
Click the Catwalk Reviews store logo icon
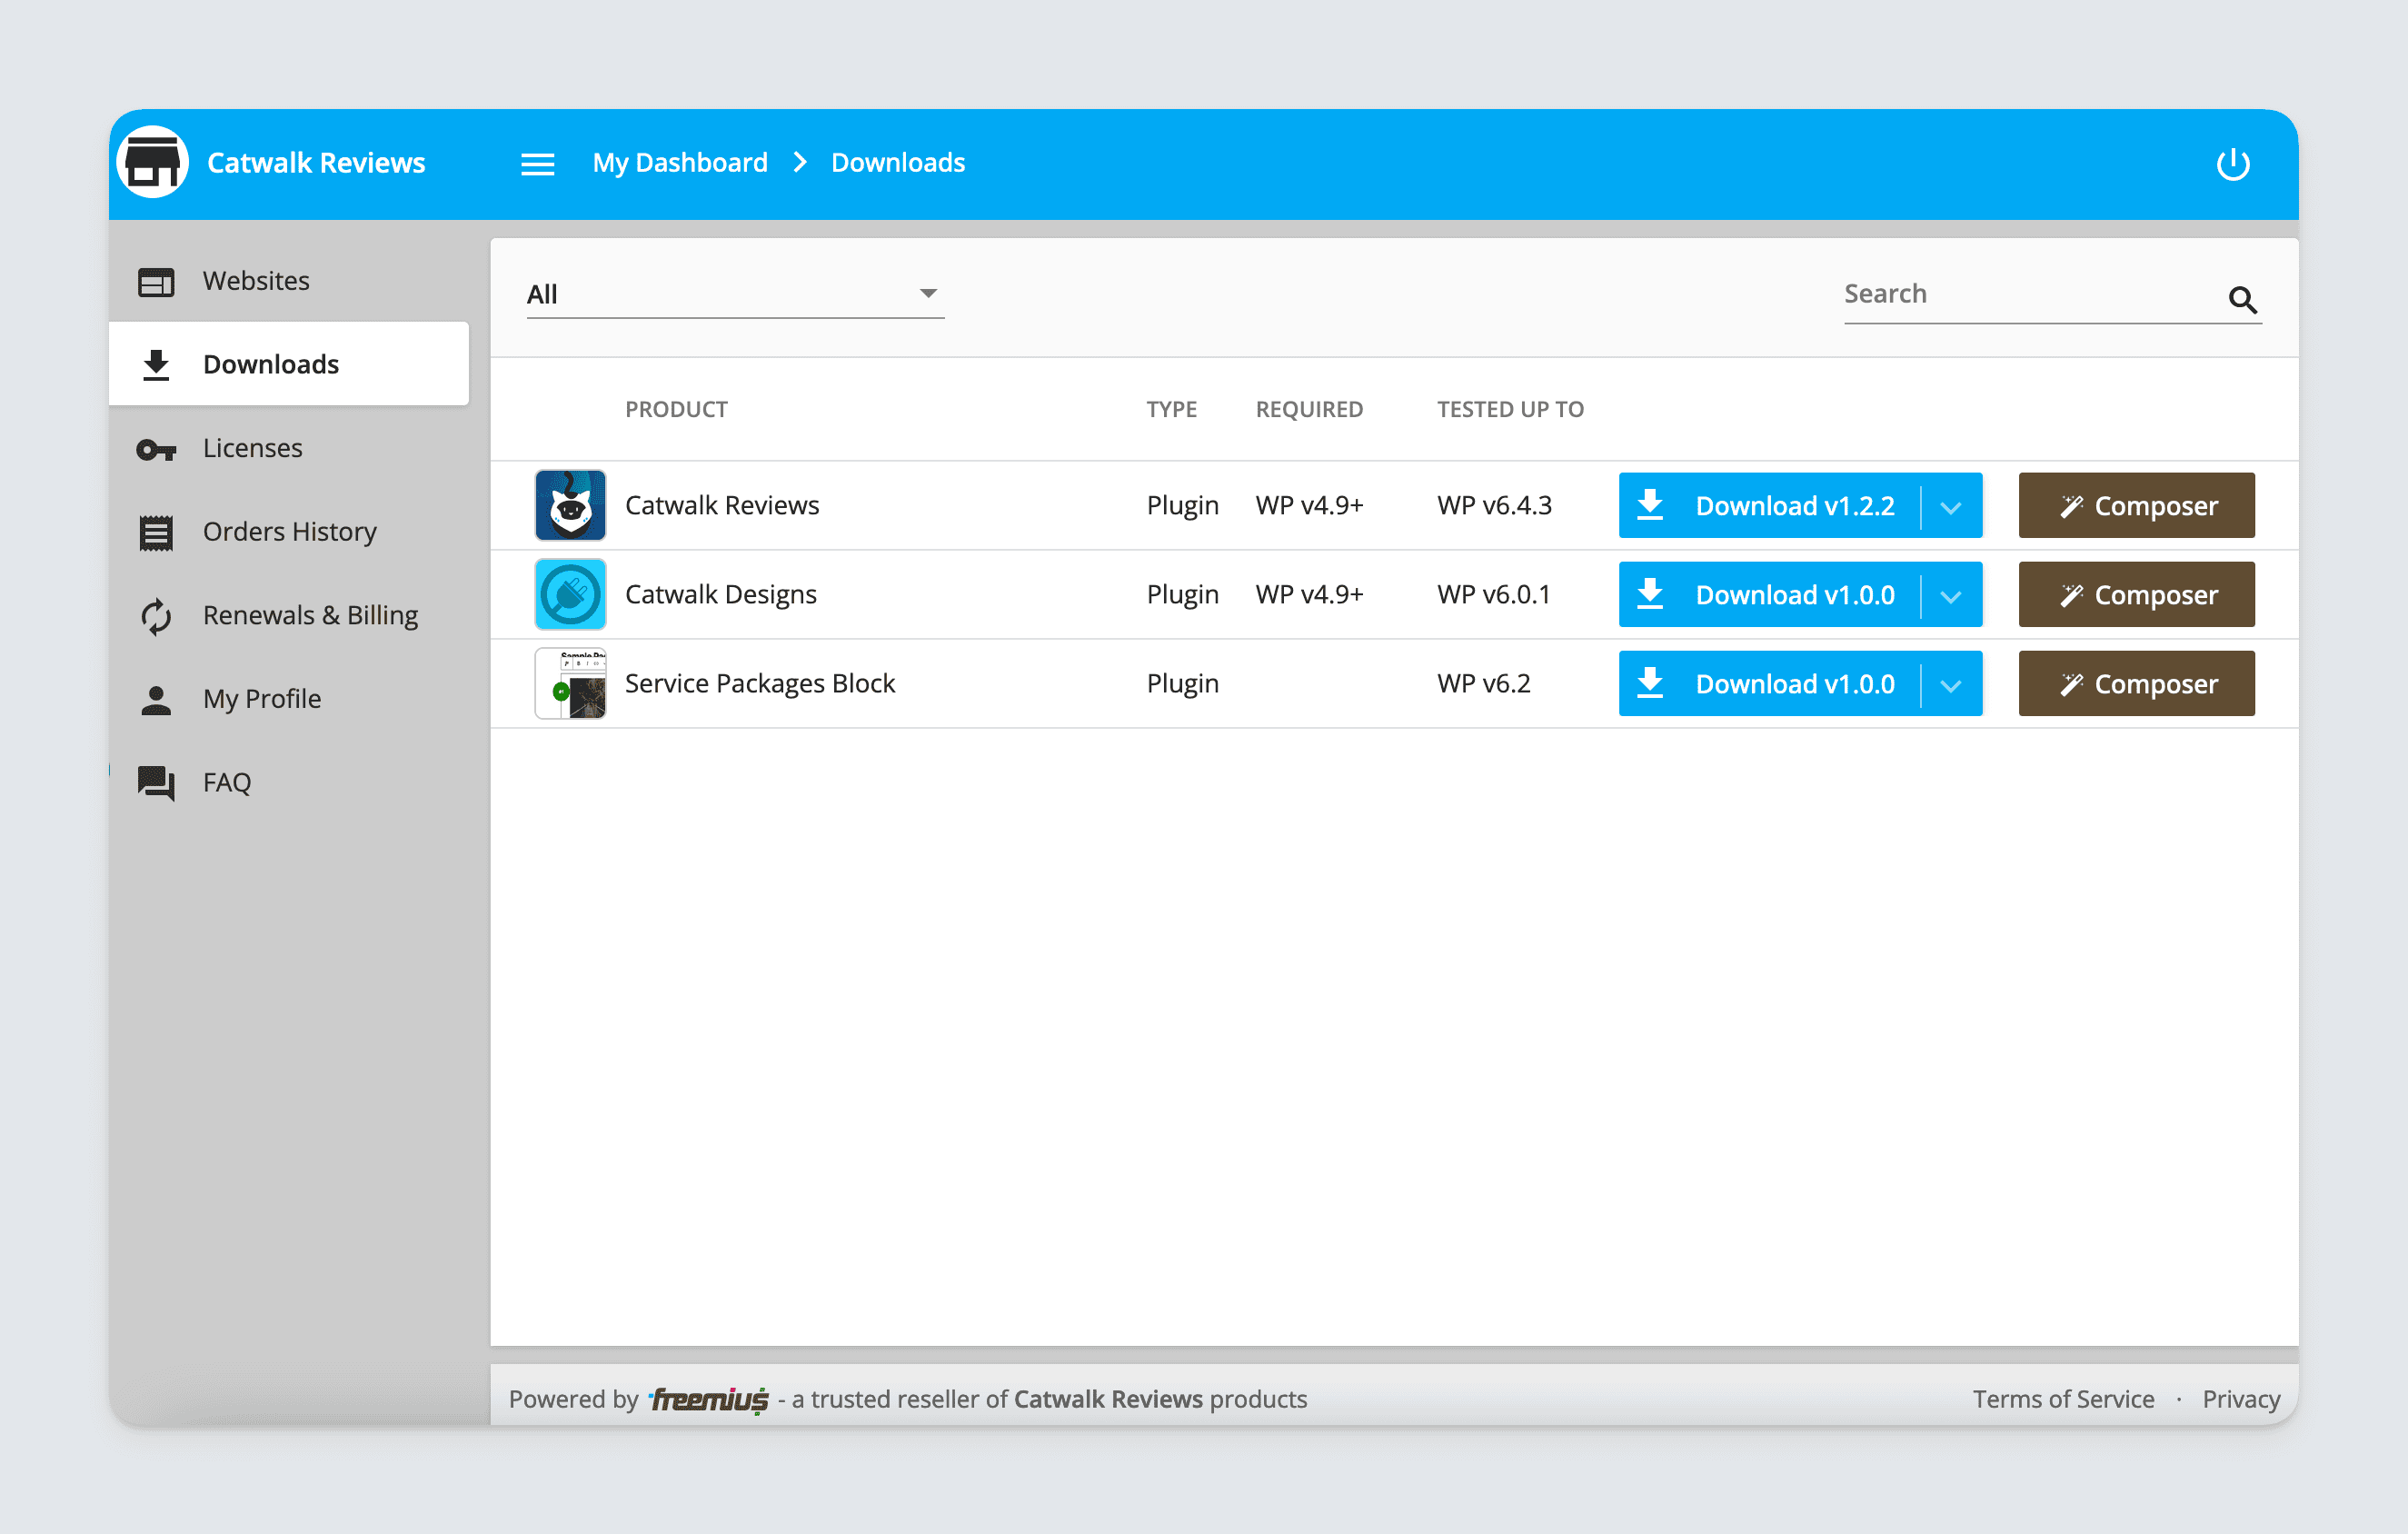point(152,162)
